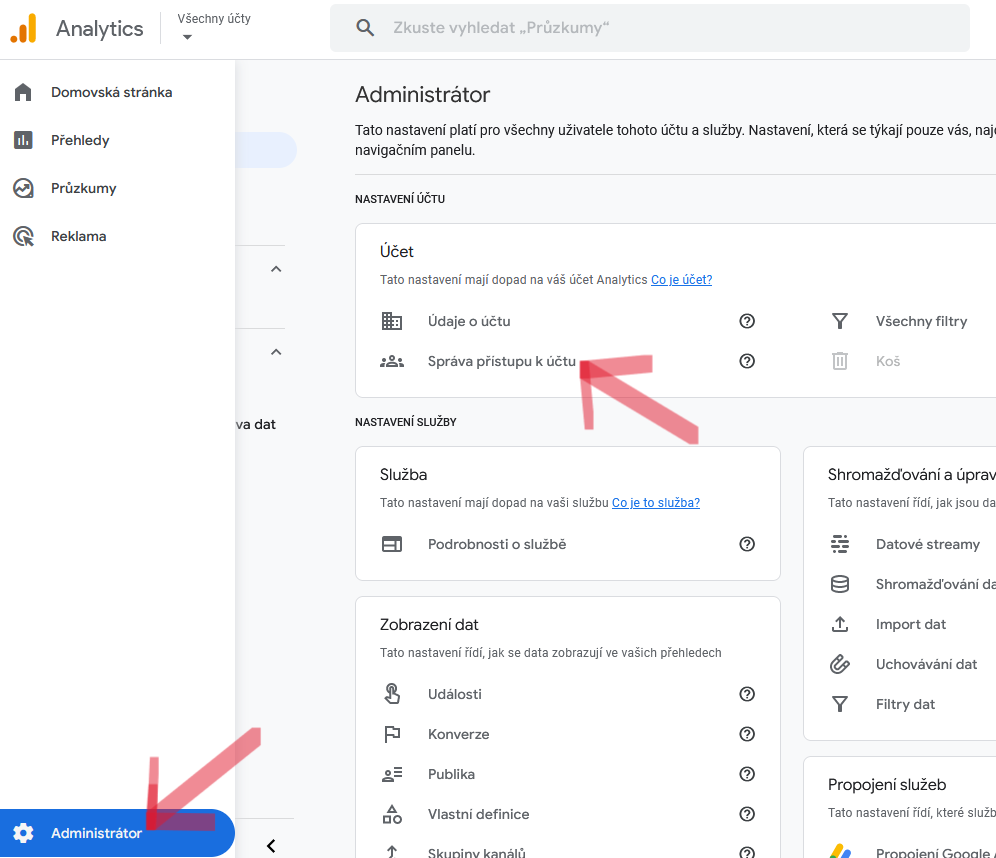Click the Zobrazení dat card title
Viewport: 996px width, 858px height.
(x=429, y=625)
